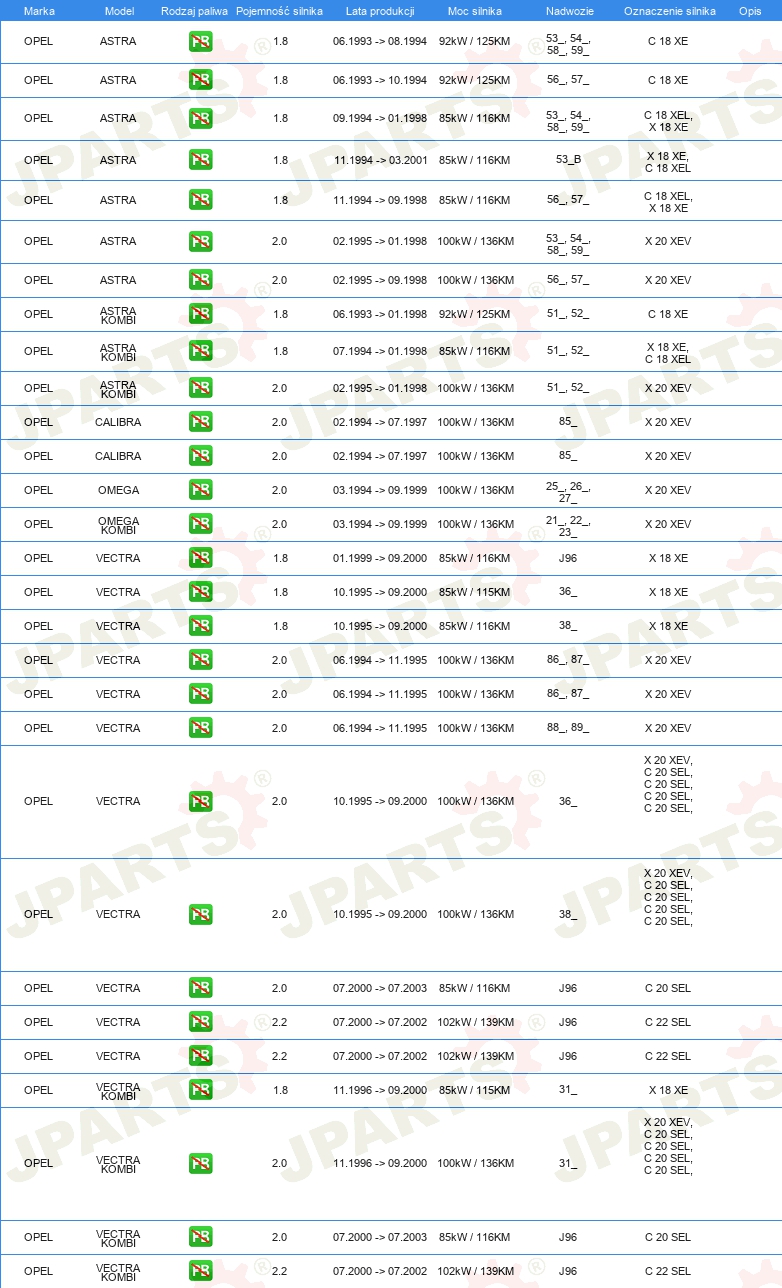782x1288 pixels.
Task: Select the date cell '01.1999 -> 09.2000'
Action: click(380, 558)
